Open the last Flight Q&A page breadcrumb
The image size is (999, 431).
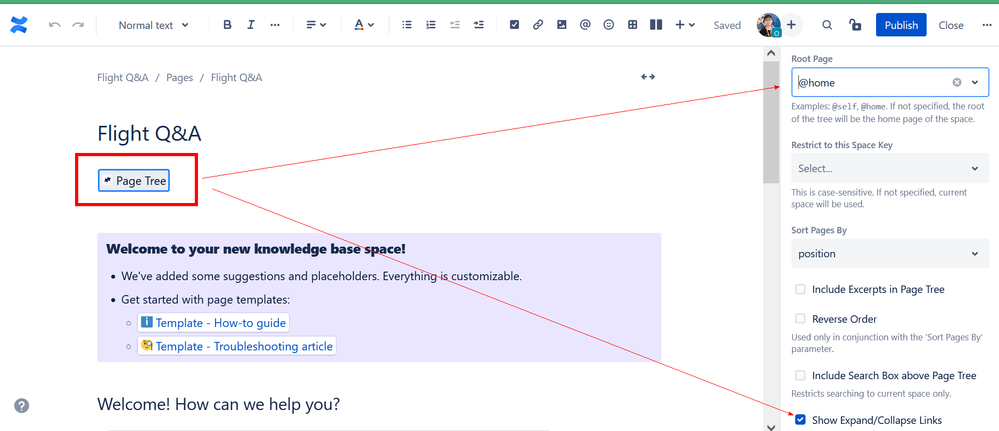point(236,78)
